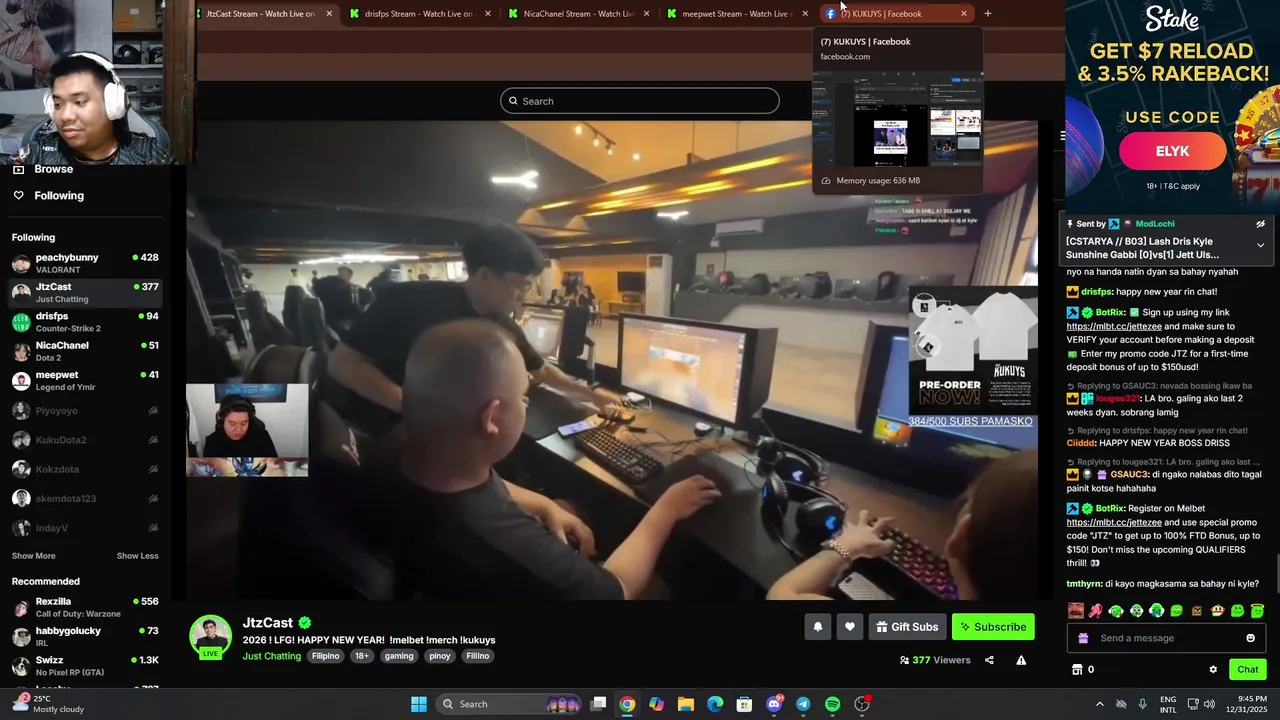The width and height of the screenshot is (1280, 720).
Task: Click the ELYK promo code button on ad
Action: (1172, 151)
